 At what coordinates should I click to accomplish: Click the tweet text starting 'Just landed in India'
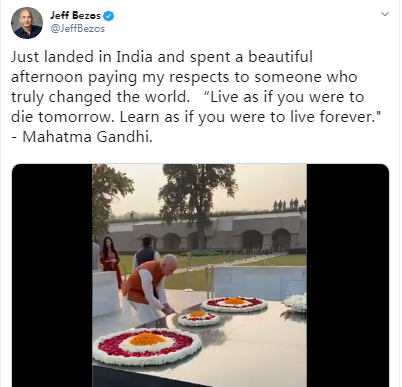click(x=196, y=97)
